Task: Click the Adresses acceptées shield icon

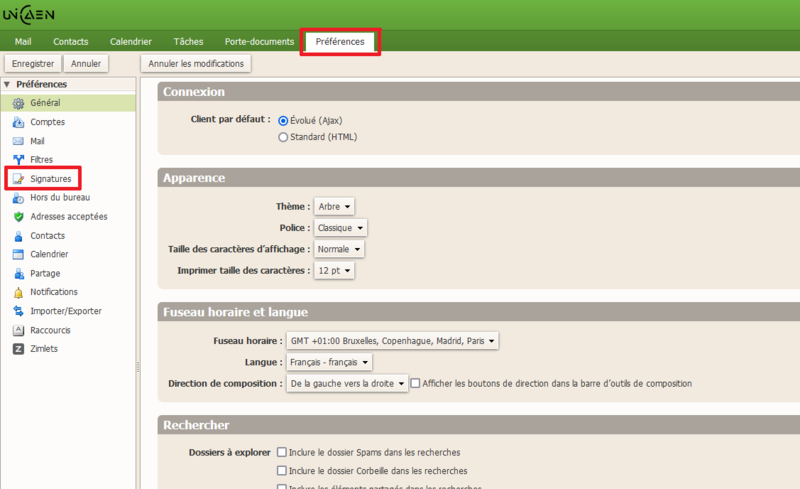Action: pyautogui.click(x=18, y=217)
